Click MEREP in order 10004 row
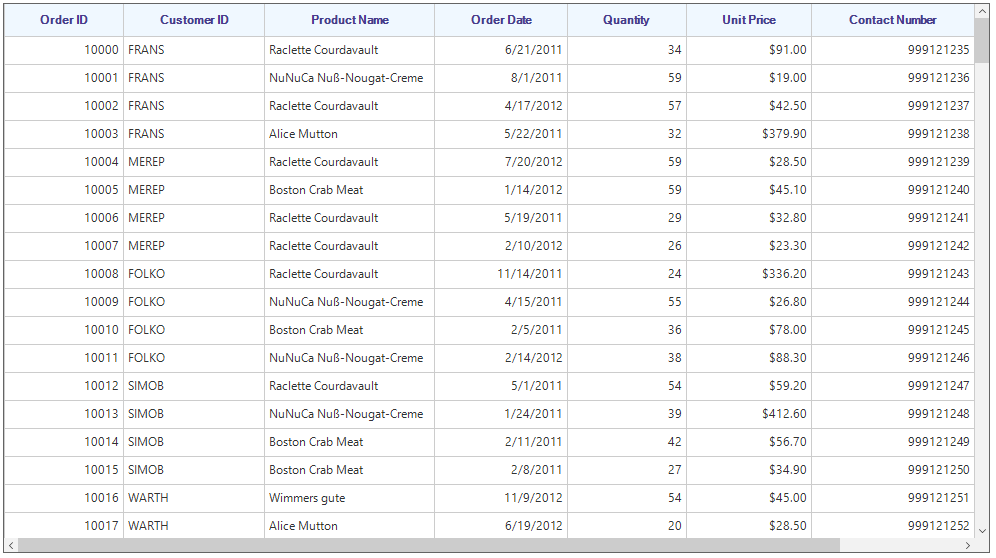This screenshot has height=558, width=996. (x=194, y=161)
